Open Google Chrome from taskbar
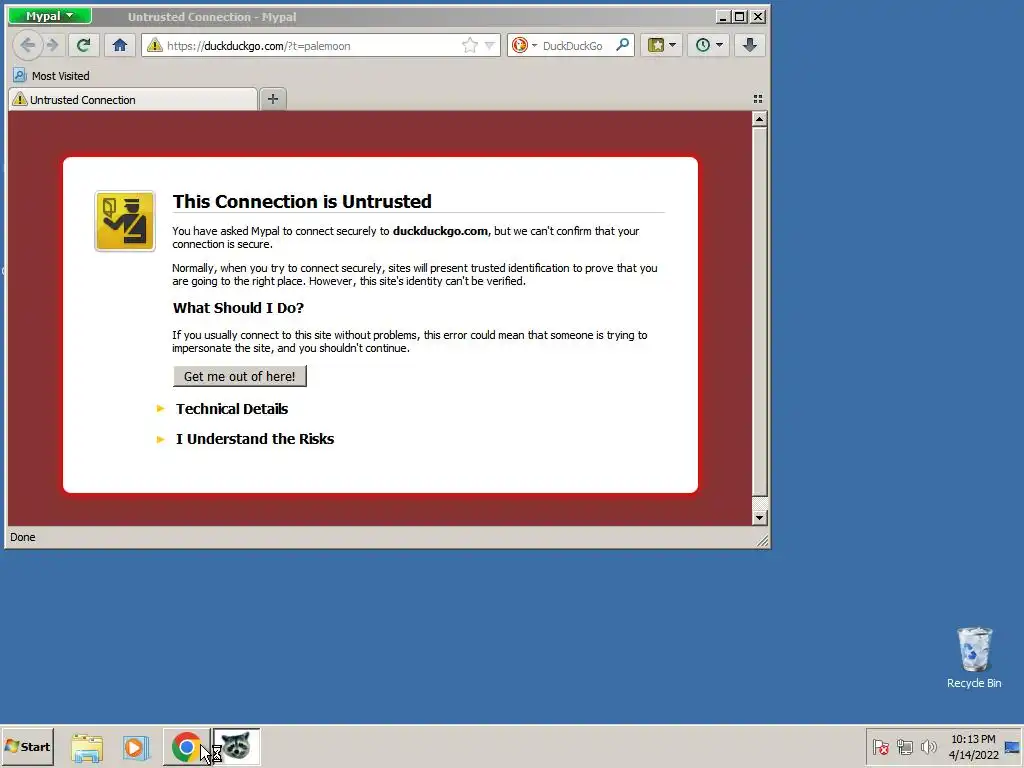Viewport: 1024px width, 768px height. (186, 746)
